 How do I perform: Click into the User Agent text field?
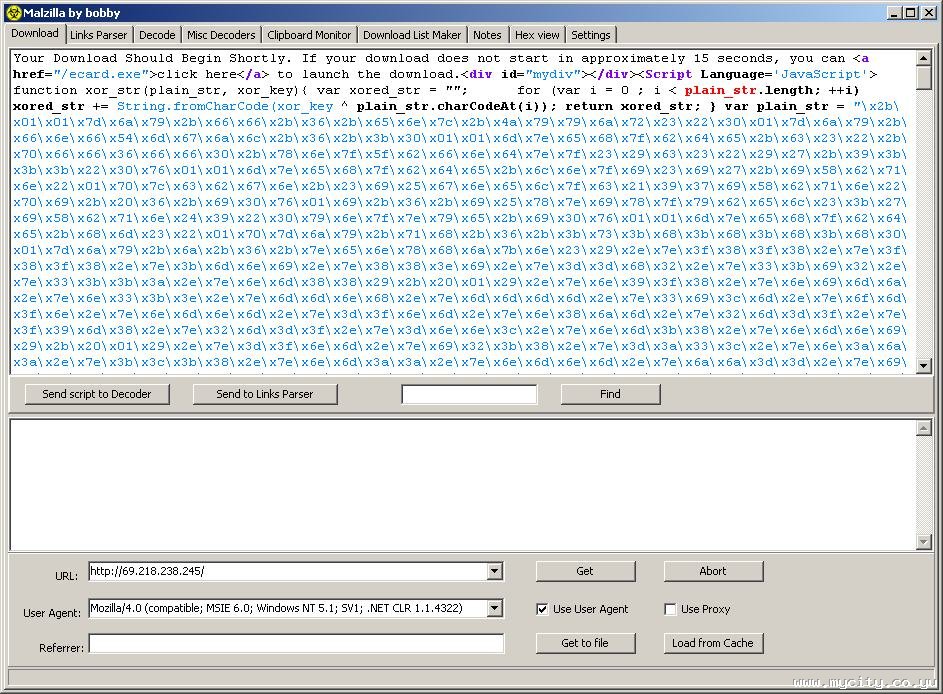click(x=288, y=608)
